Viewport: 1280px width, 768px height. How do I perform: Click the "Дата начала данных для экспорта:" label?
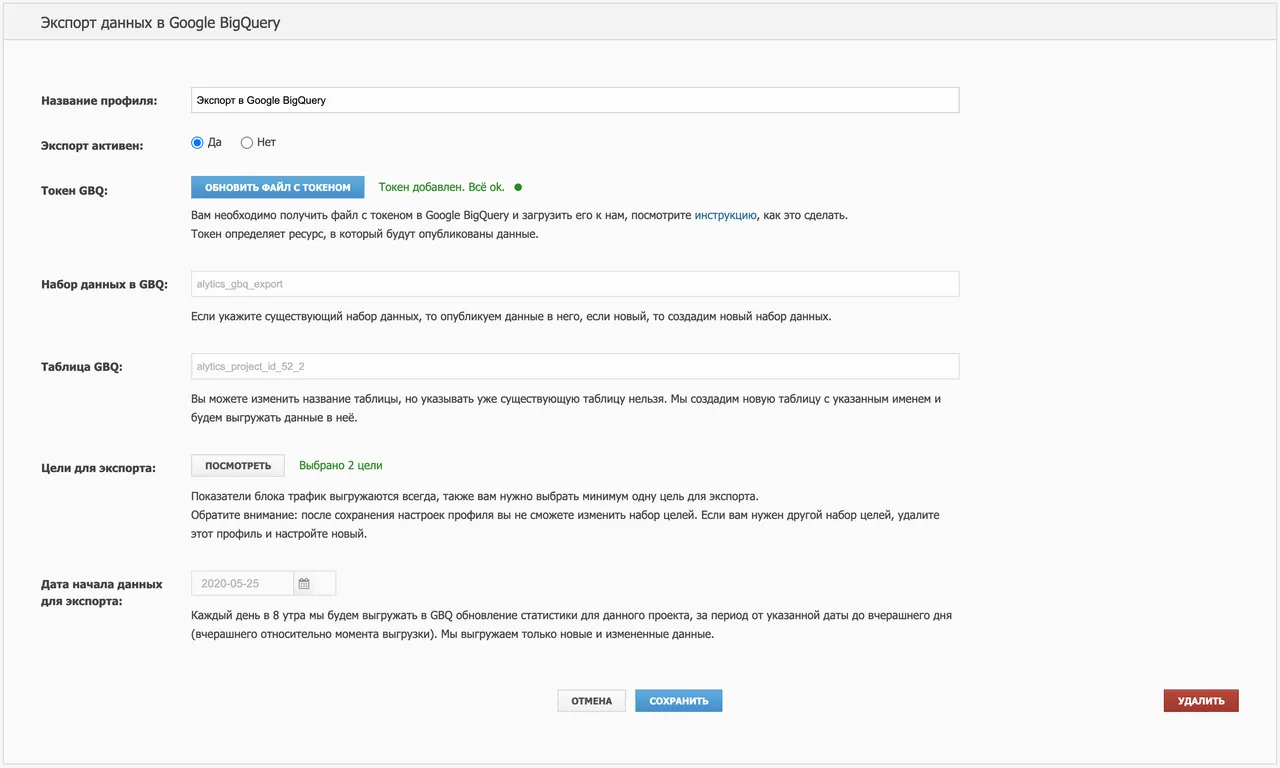tap(100, 593)
